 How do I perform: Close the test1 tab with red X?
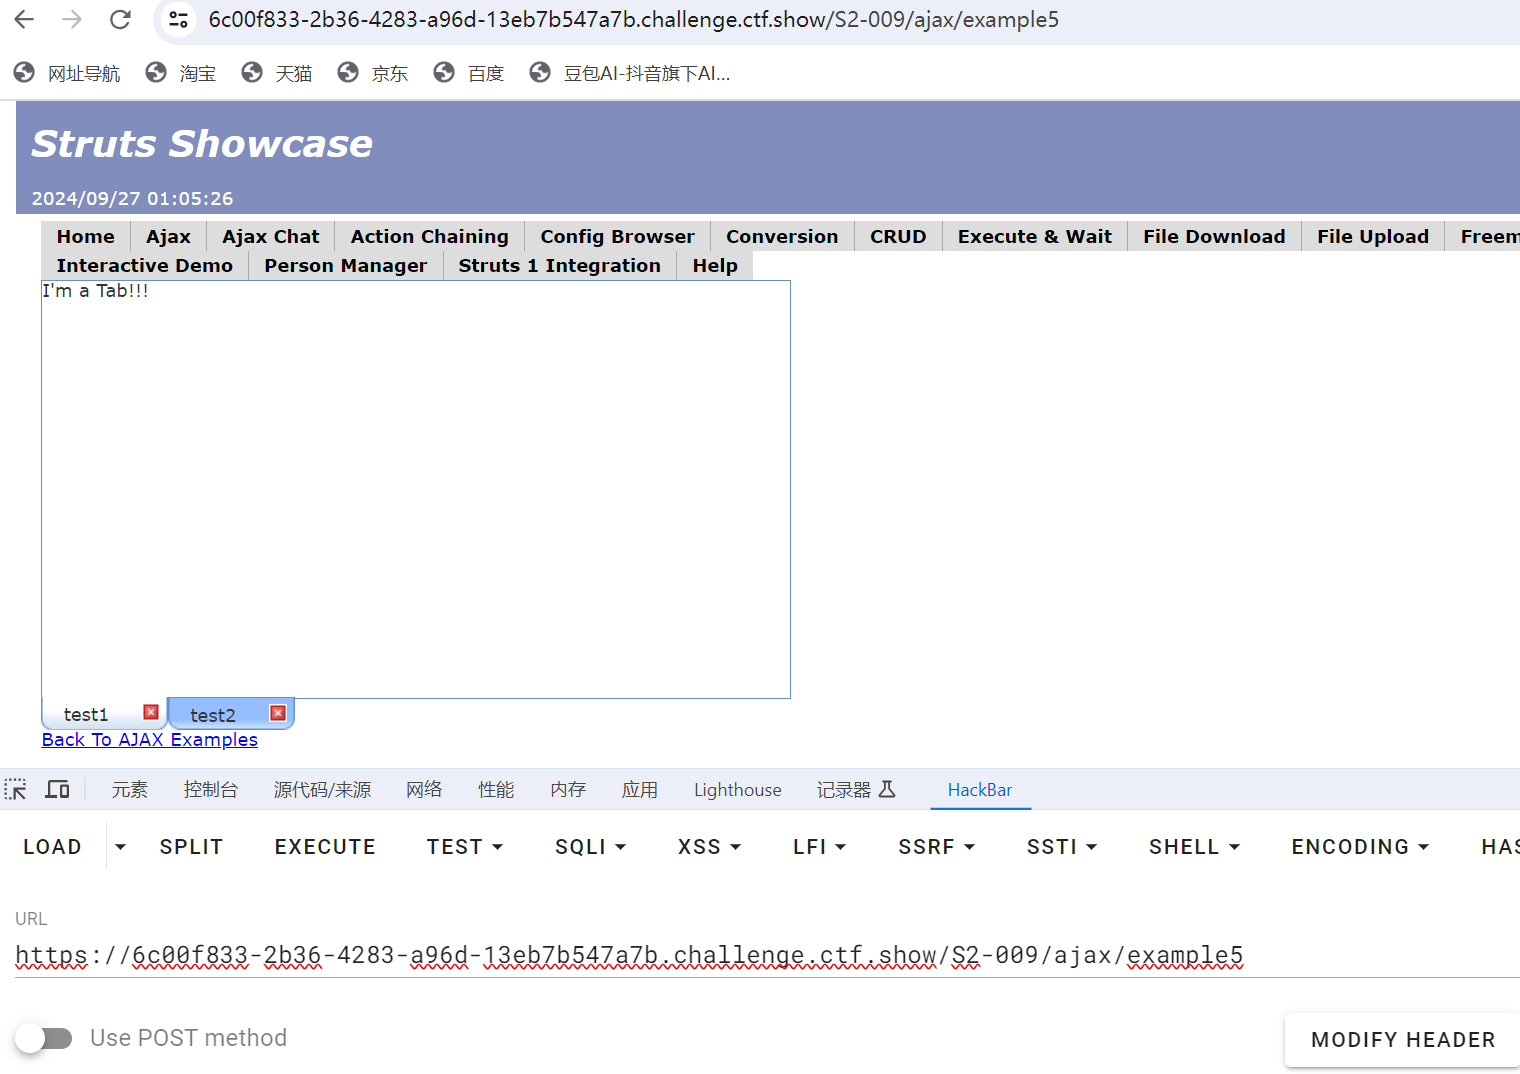click(x=151, y=712)
